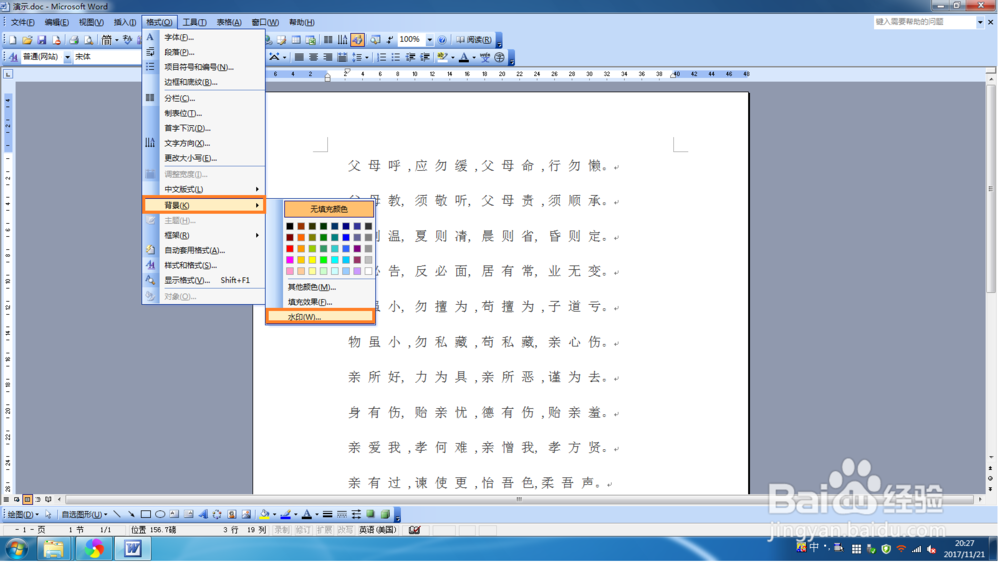Click the Save floppy disk icon
The width and height of the screenshot is (1000, 564).
click(x=41, y=40)
